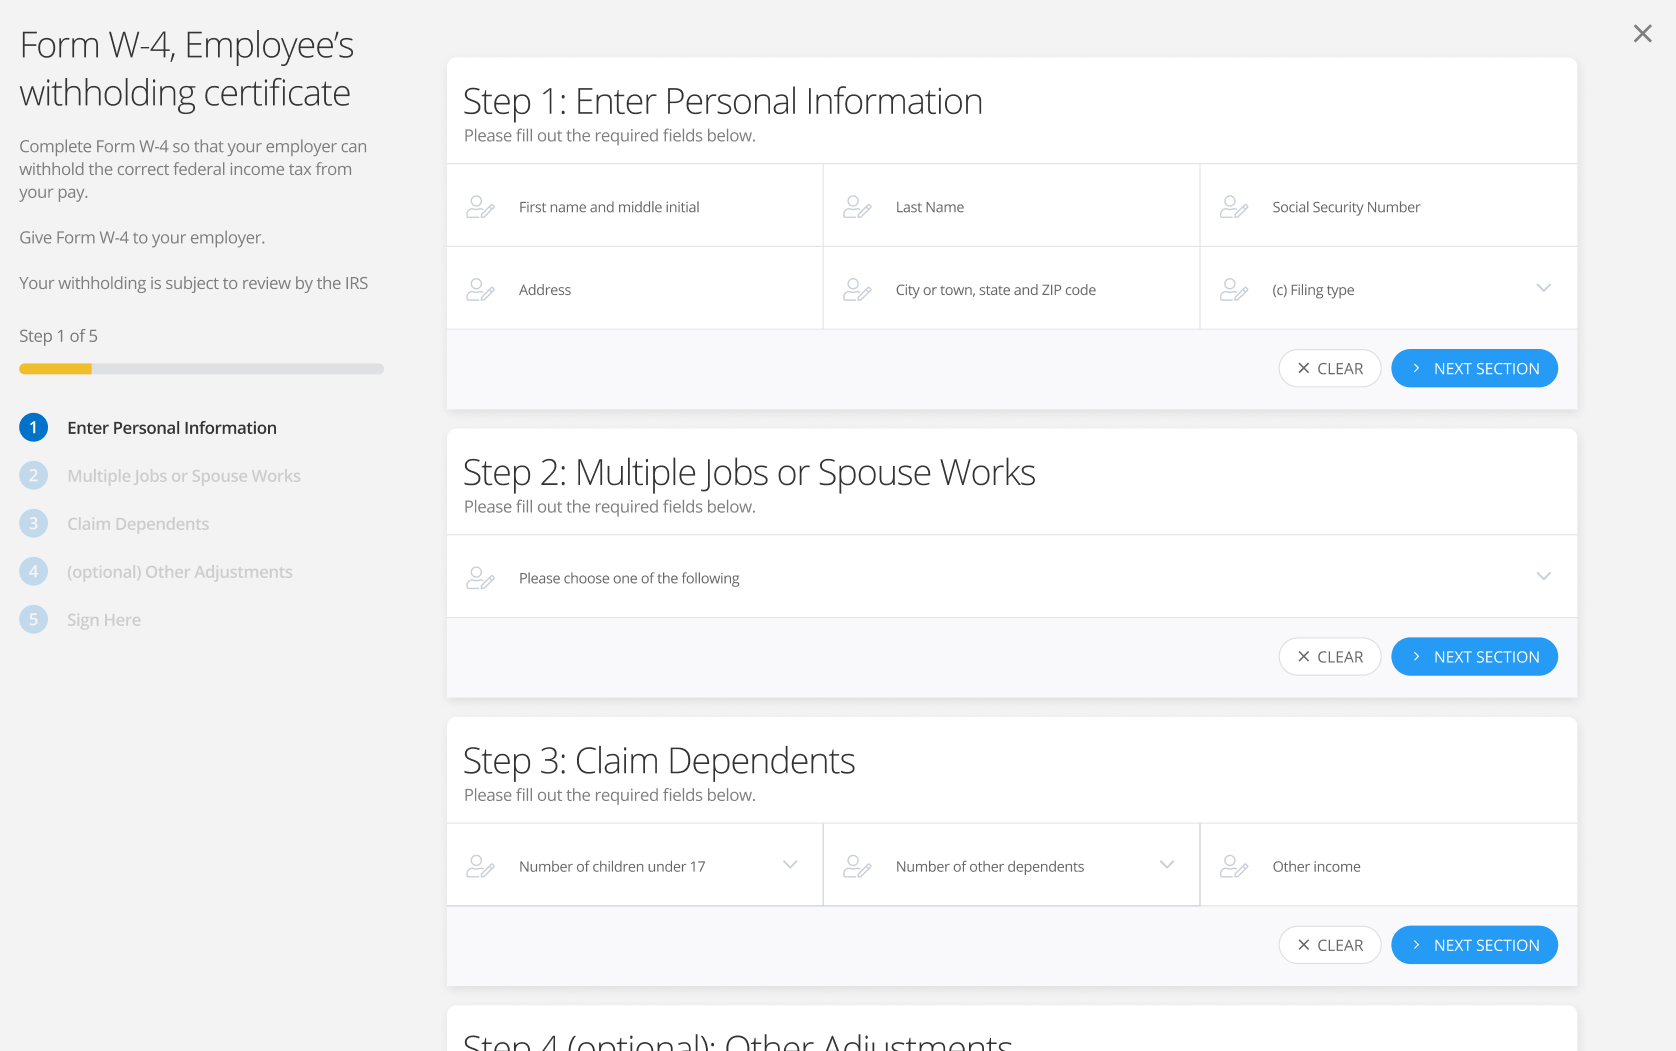Expand the Please choose one of the following dropdown
This screenshot has width=1676, height=1051.
point(1544,576)
